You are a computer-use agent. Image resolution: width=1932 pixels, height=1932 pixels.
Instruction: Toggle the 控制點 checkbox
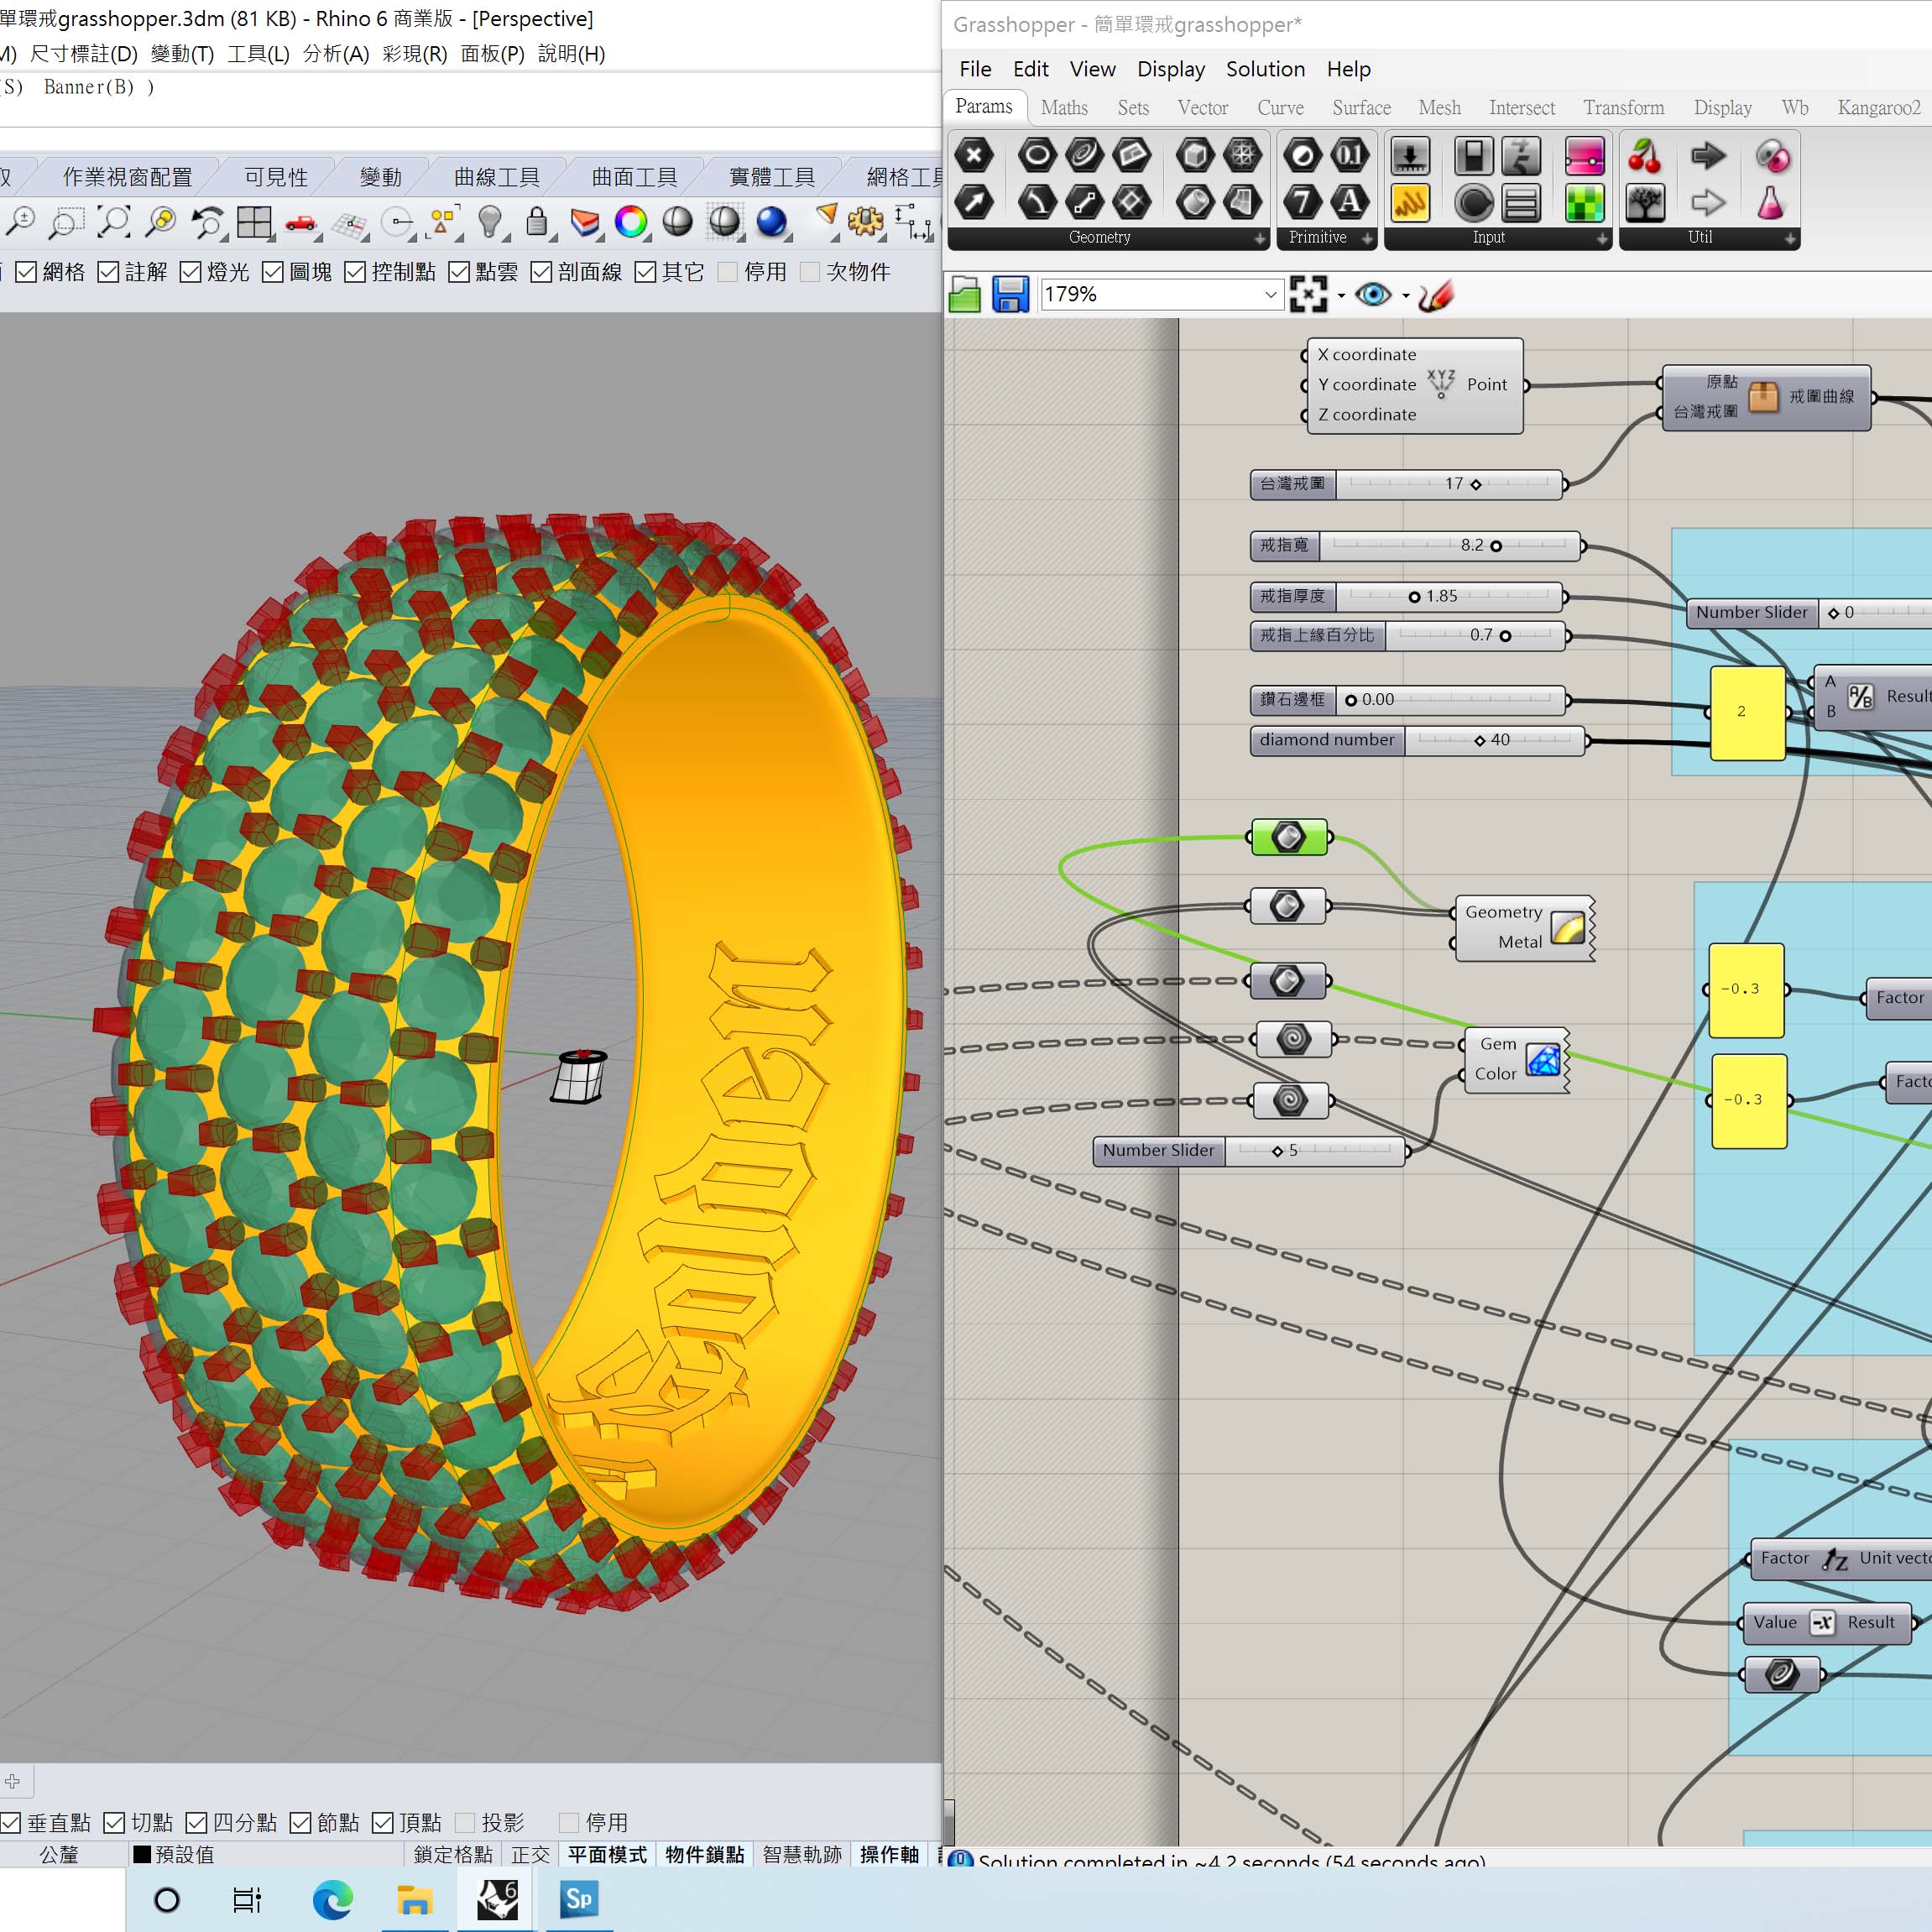pyautogui.click(x=355, y=272)
